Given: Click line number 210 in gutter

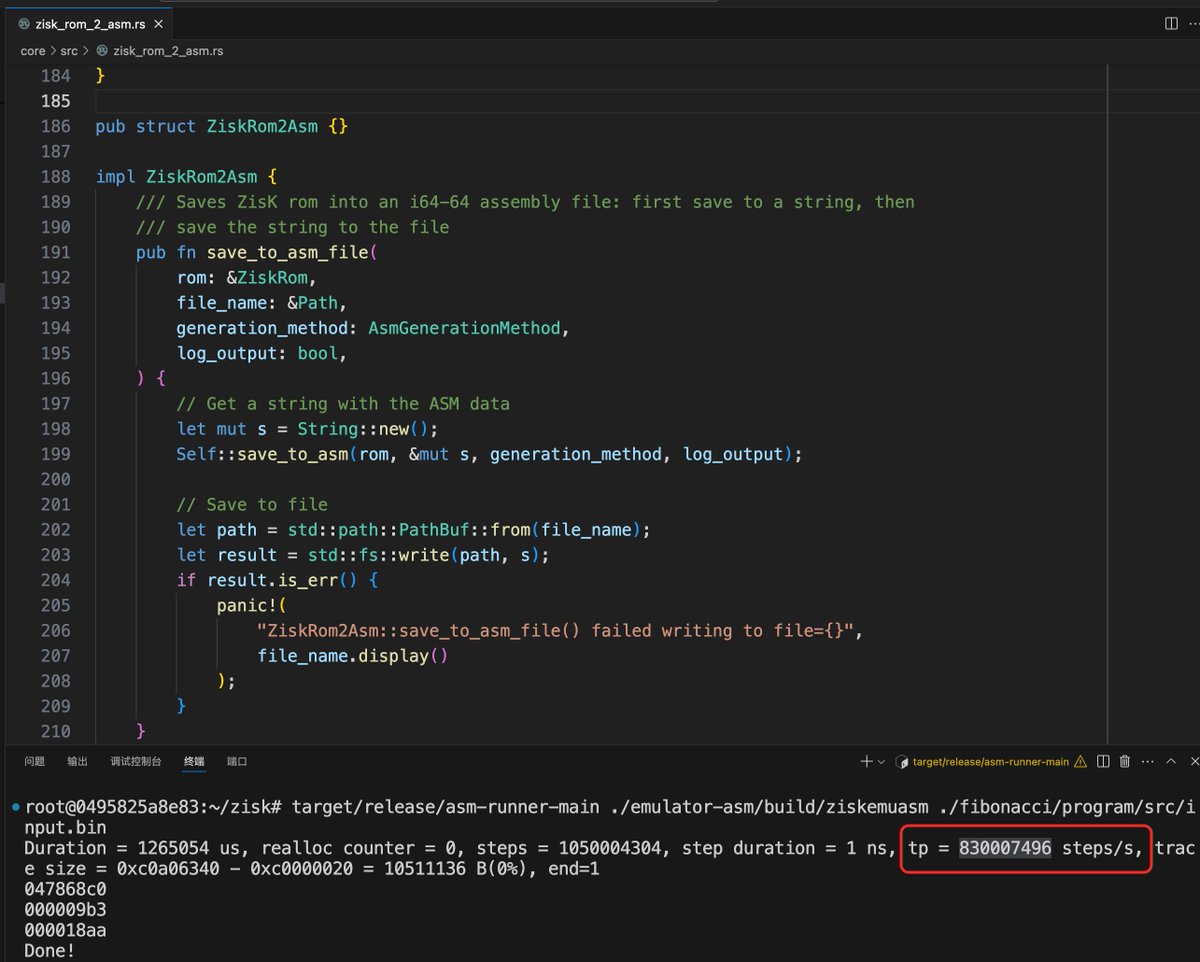Looking at the screenshot, I should (55, 731).
